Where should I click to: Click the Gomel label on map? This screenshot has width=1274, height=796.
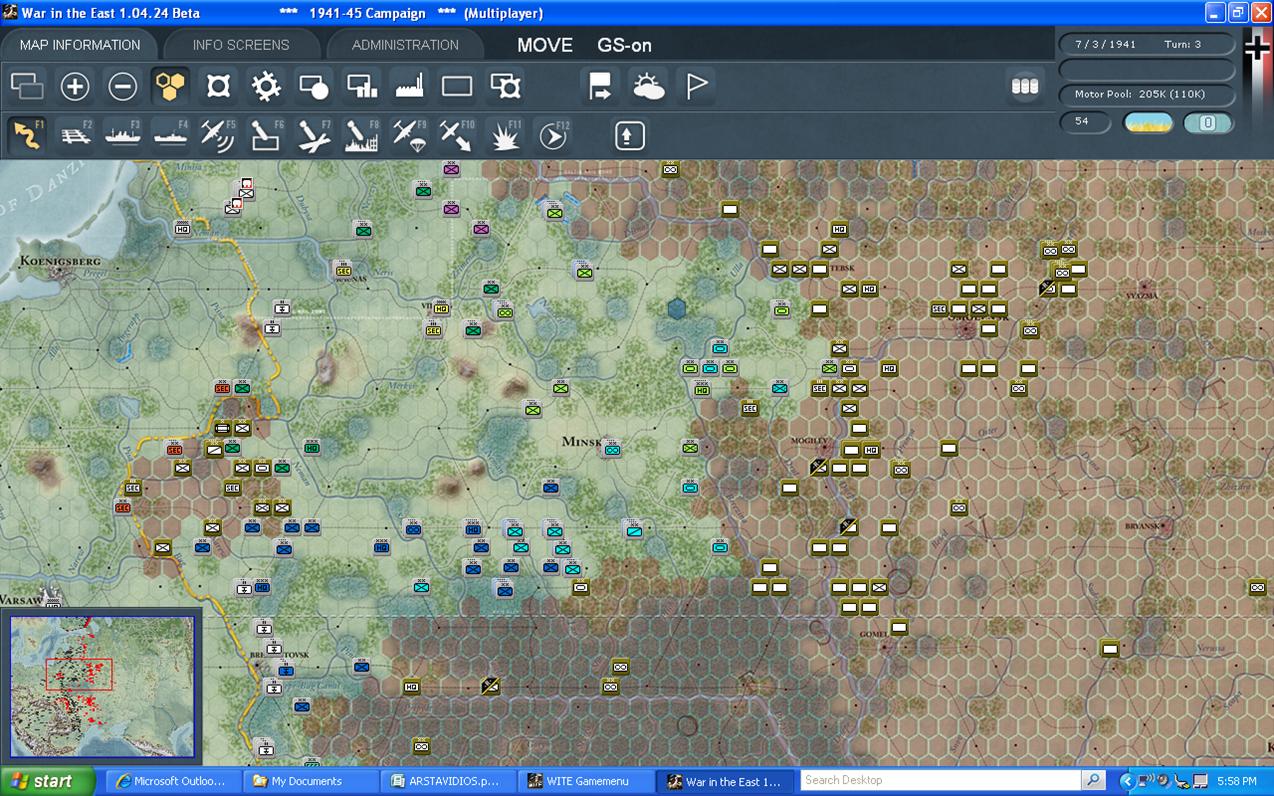(873, 634)
